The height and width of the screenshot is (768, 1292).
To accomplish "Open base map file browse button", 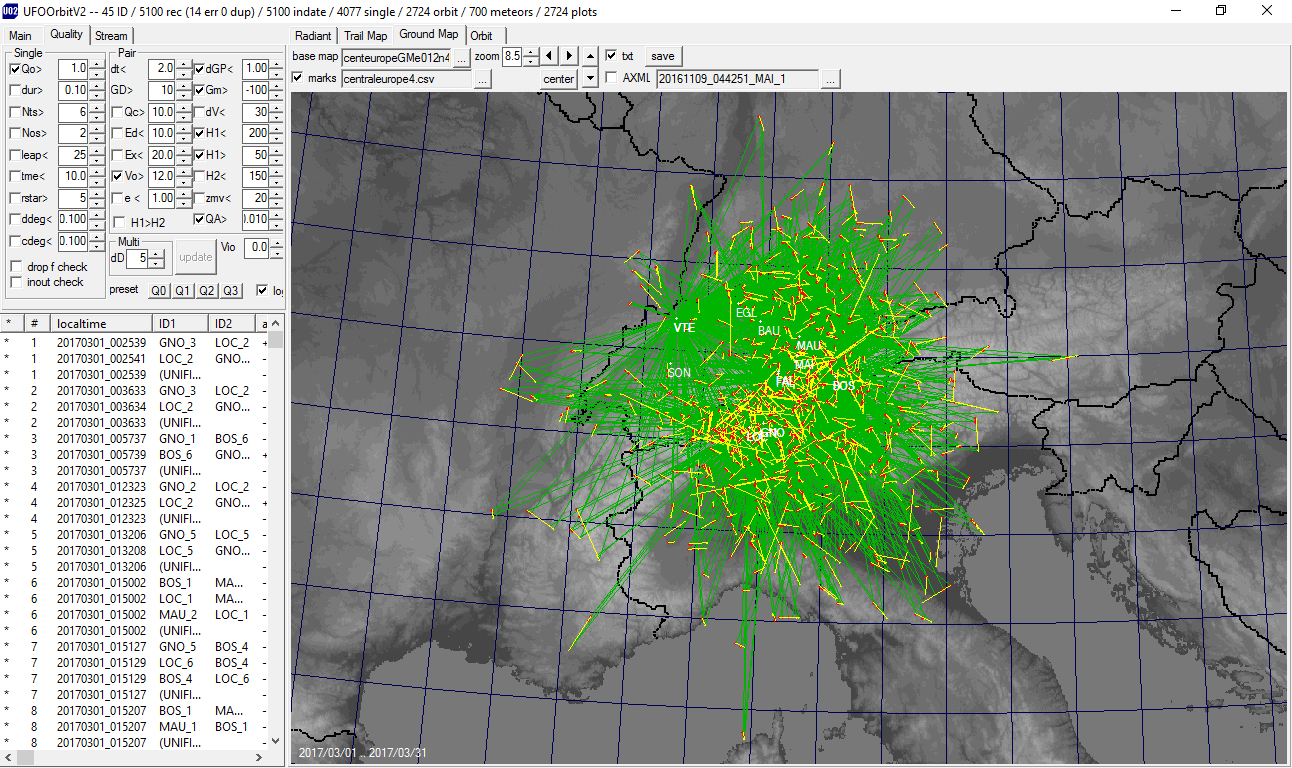I will (461, 58).
